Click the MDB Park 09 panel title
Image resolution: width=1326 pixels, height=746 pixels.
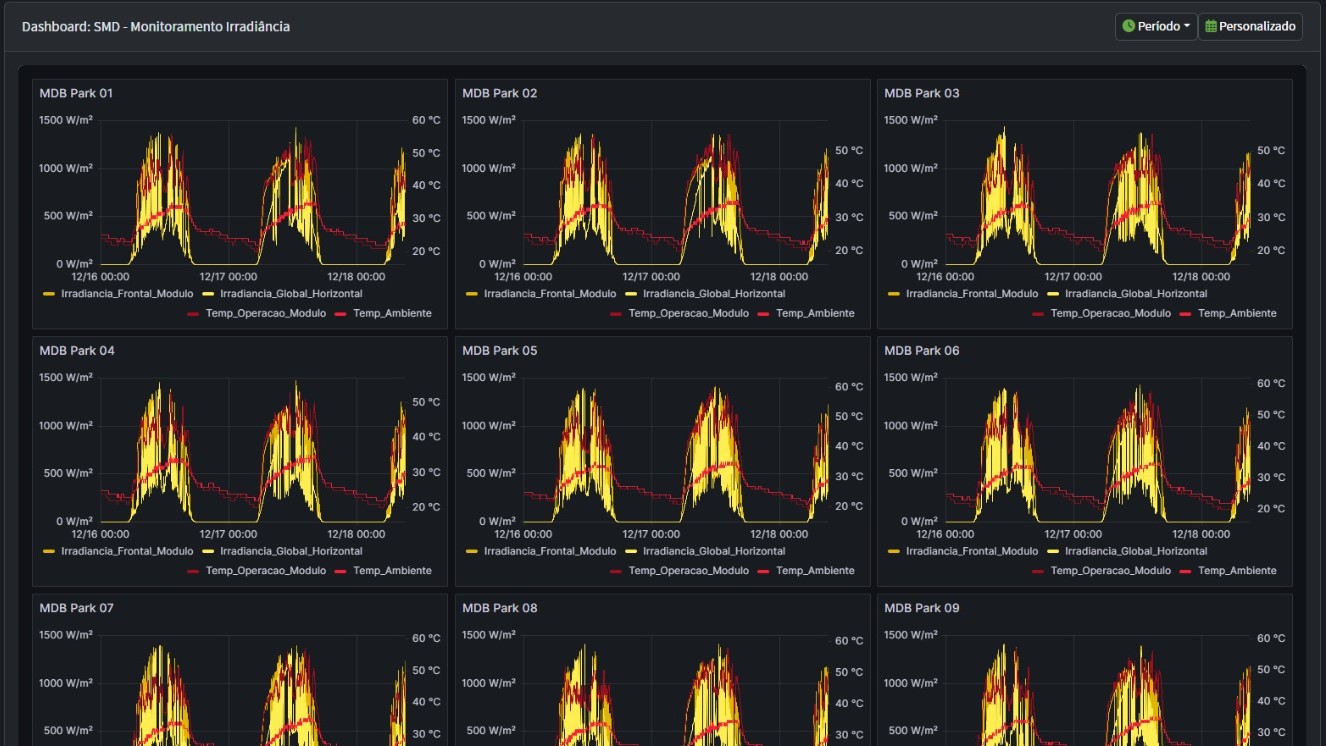click(921, 608)
